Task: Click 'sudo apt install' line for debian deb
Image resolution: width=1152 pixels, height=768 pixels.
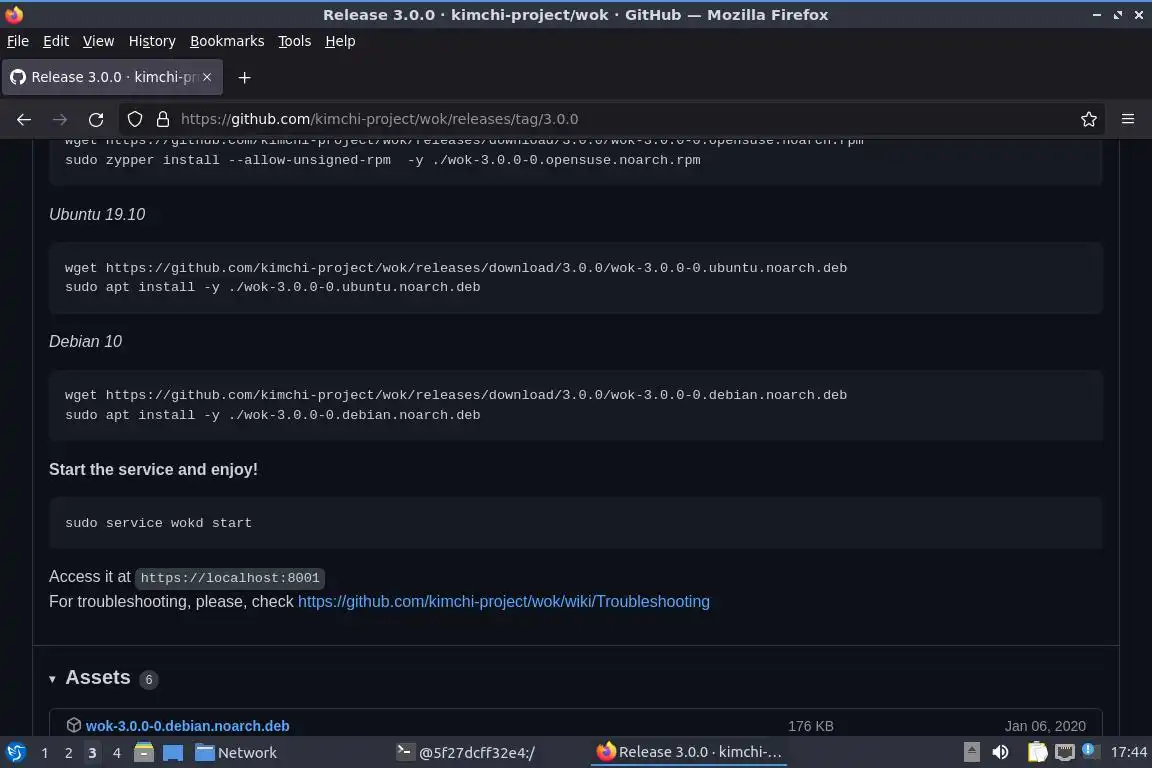Action: [x=273, y=414]
